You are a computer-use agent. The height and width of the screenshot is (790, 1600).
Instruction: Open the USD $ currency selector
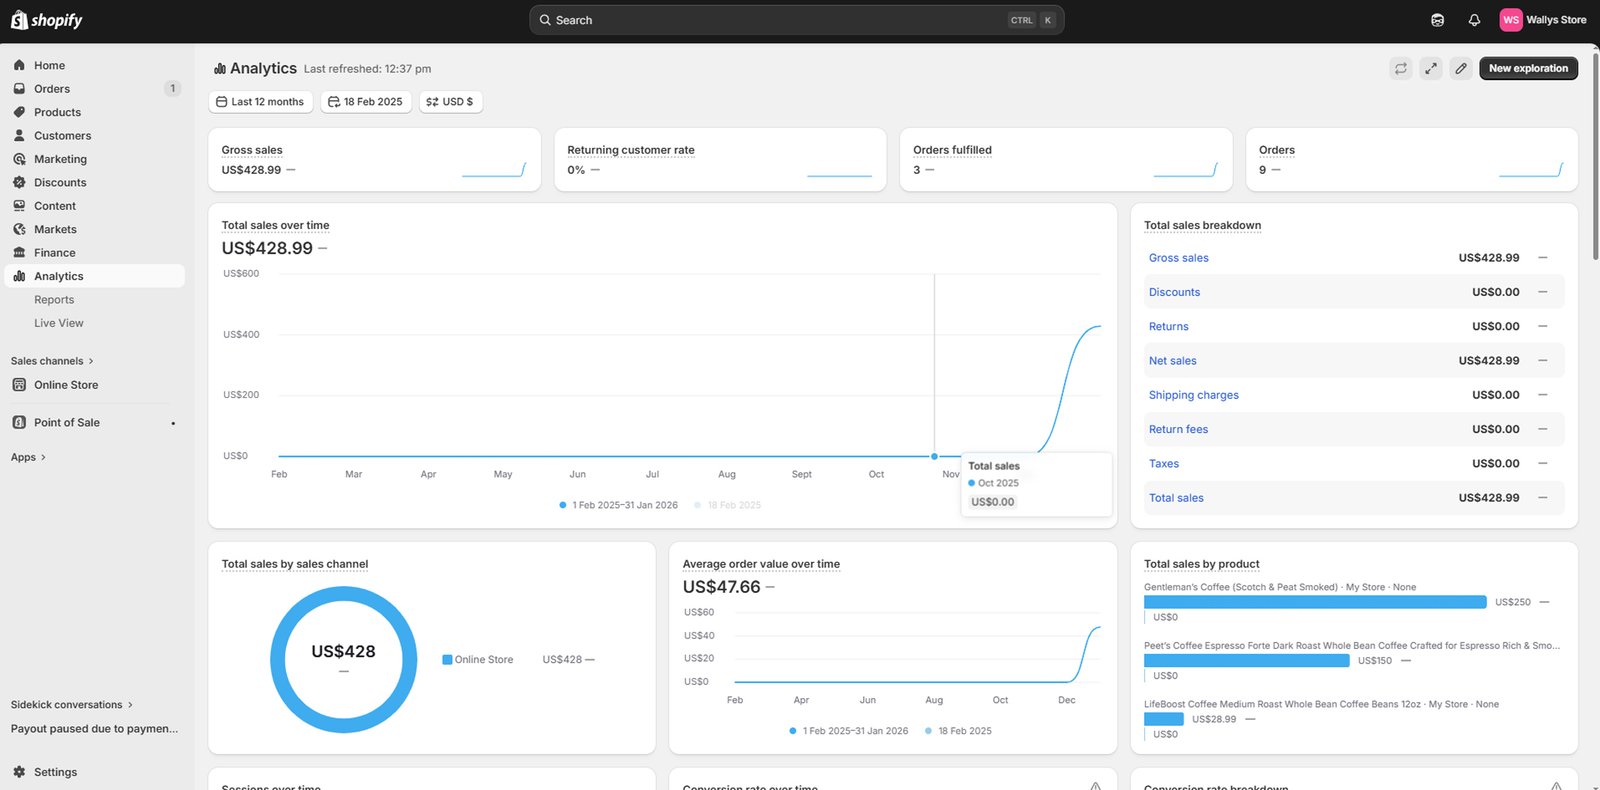[x=450, y=102]
